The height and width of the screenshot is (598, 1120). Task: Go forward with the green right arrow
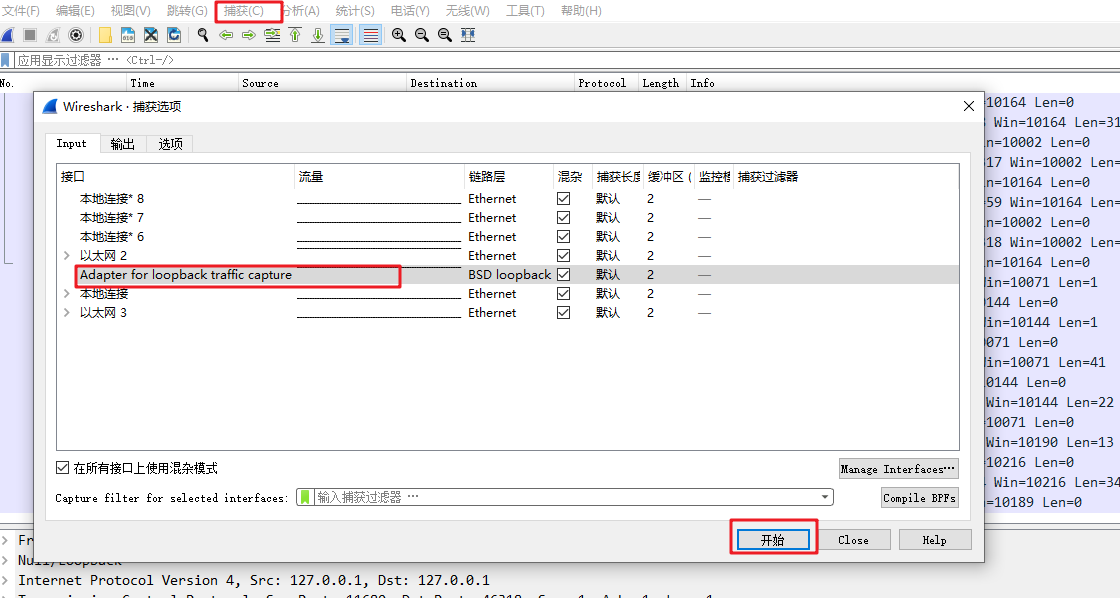pos(249,35)
